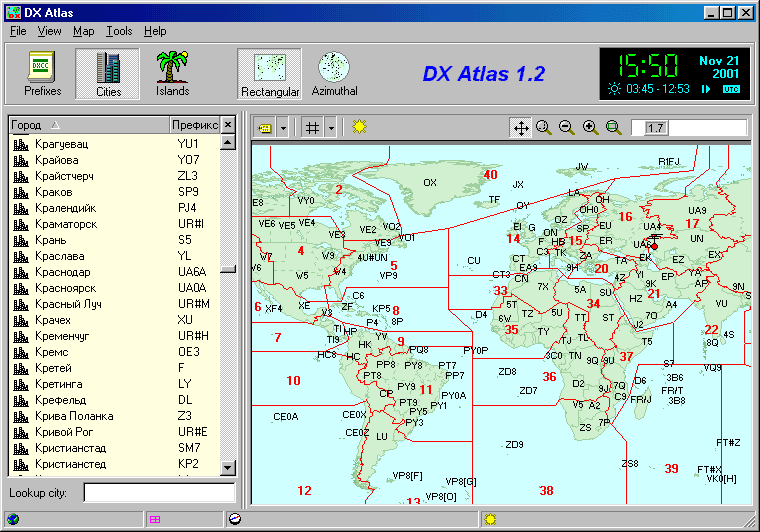
Task: Click the zoom to fit magnifier
Action: click(x=613, y=127)
